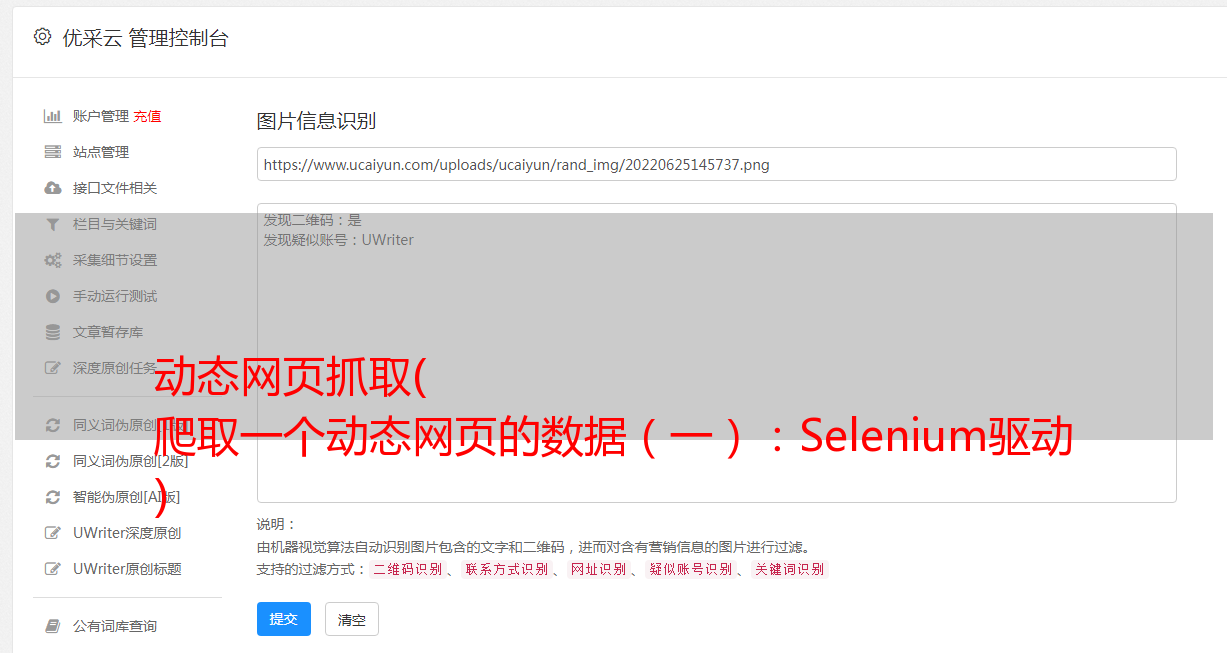Click the refresh icon for 智能伪原创[AI版]
This screenshot has width=1227, height=653.
[x=53, y=497]
